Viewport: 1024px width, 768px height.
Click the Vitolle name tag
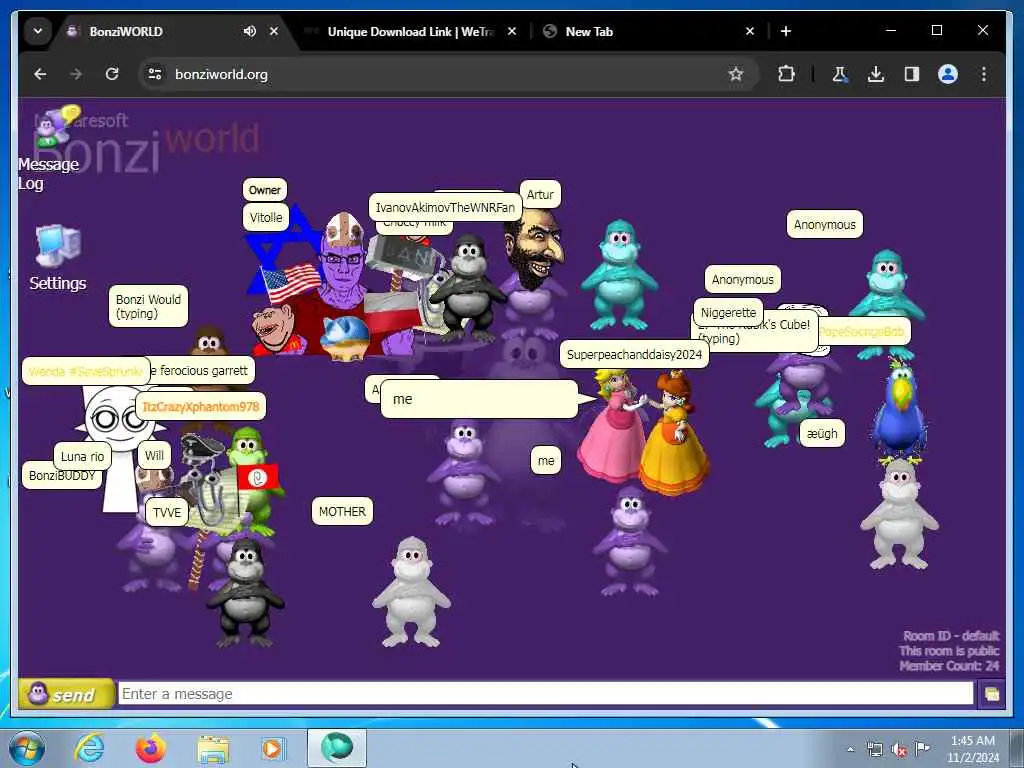(266, 217)
